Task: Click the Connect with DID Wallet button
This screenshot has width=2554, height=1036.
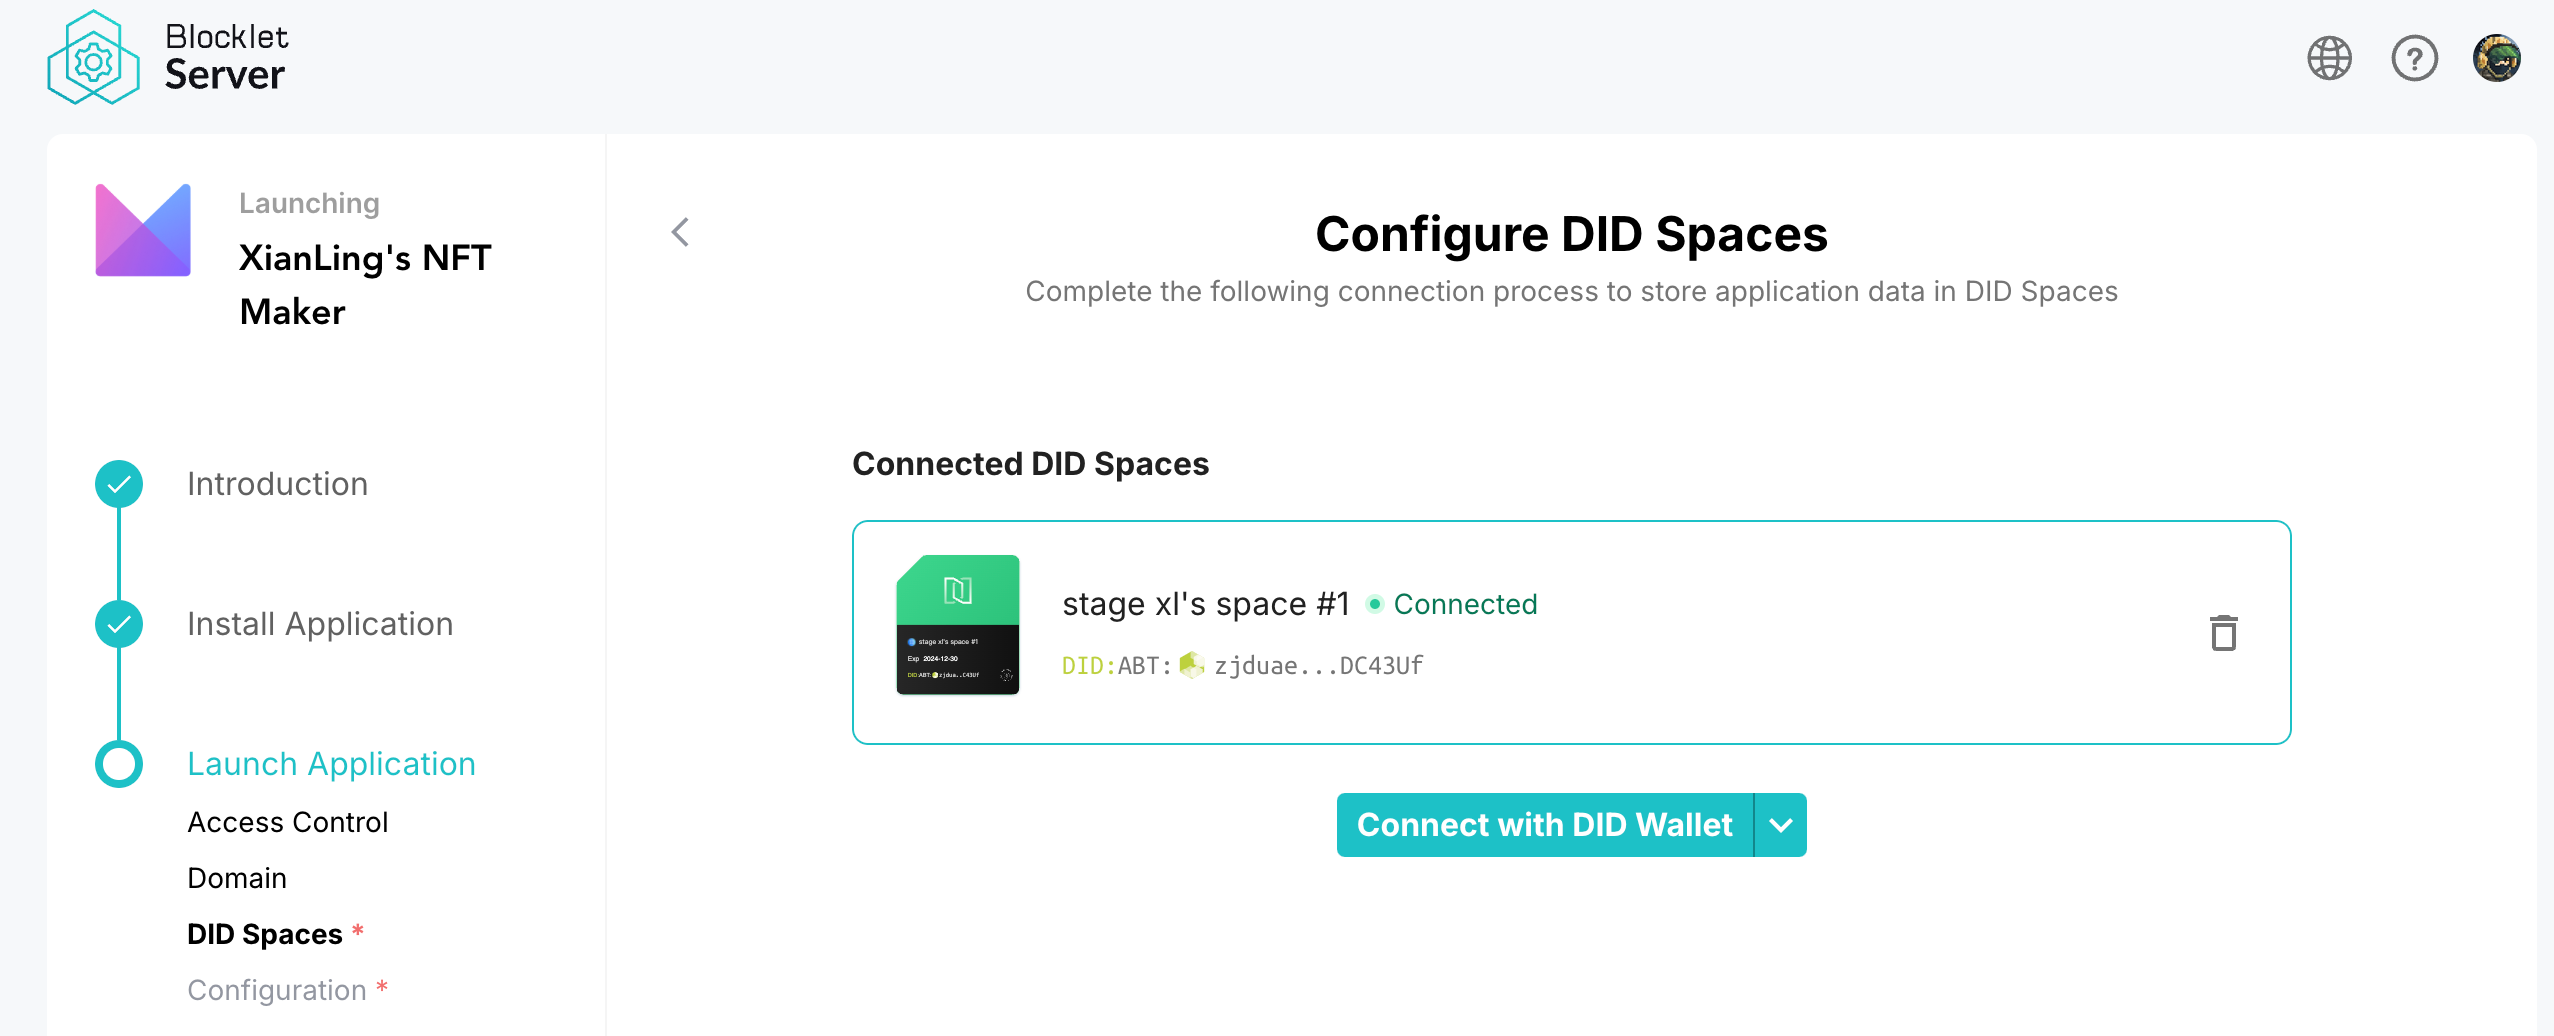Action: pos(1544,825)
